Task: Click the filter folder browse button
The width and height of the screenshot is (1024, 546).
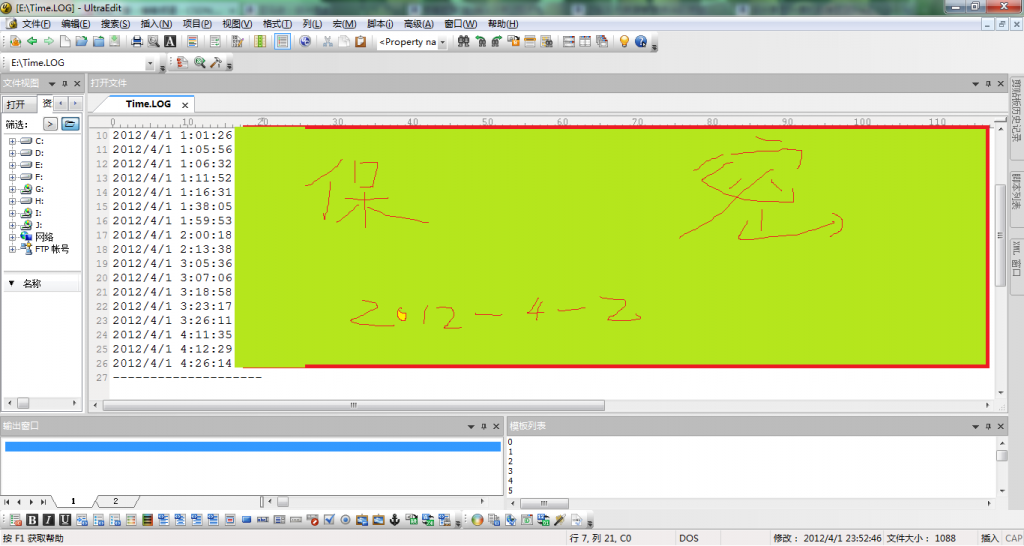Action: 70,124
